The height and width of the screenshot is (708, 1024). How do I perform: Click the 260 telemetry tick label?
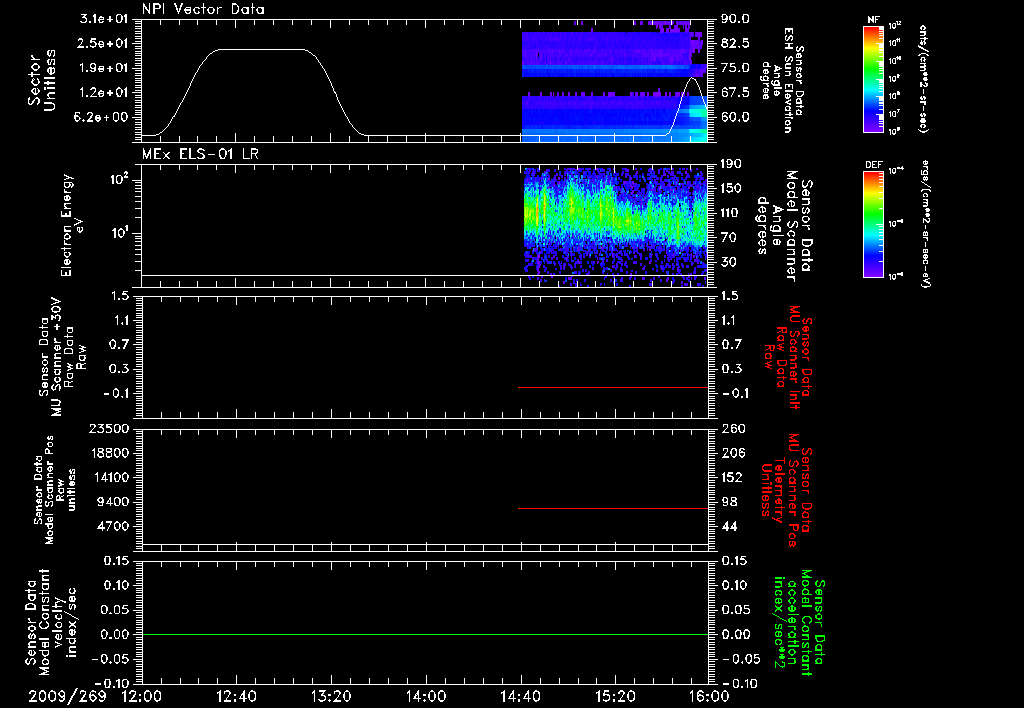(x=731, y=428)
